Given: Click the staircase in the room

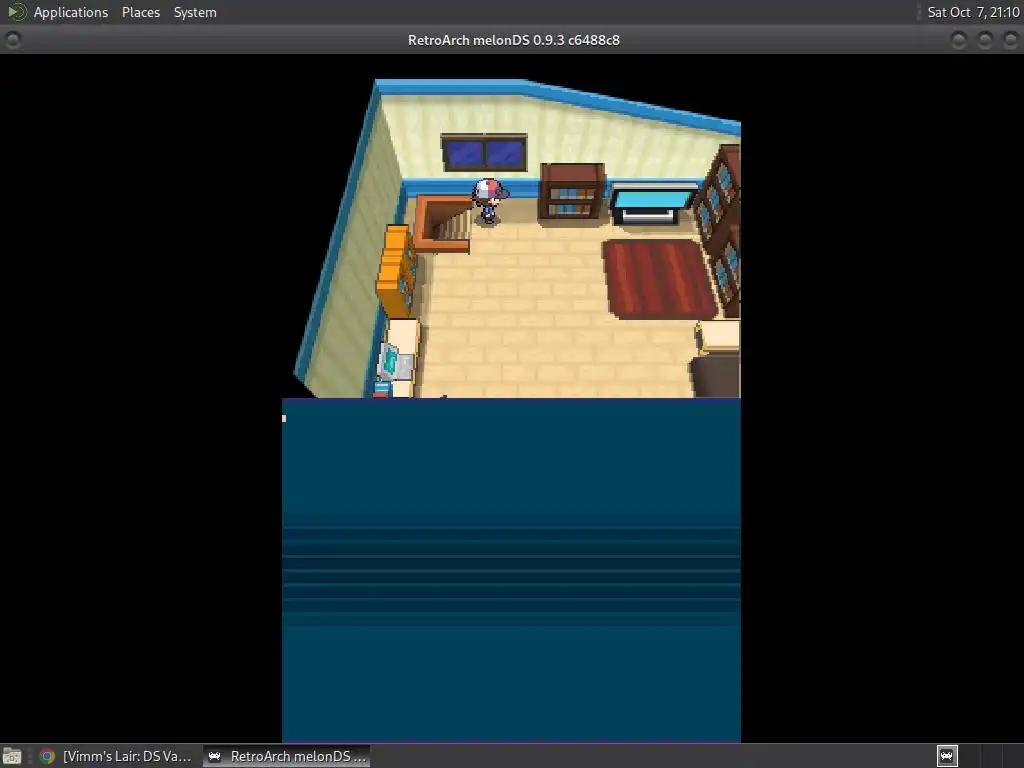Looking at the screenshot, I should 444,223.
